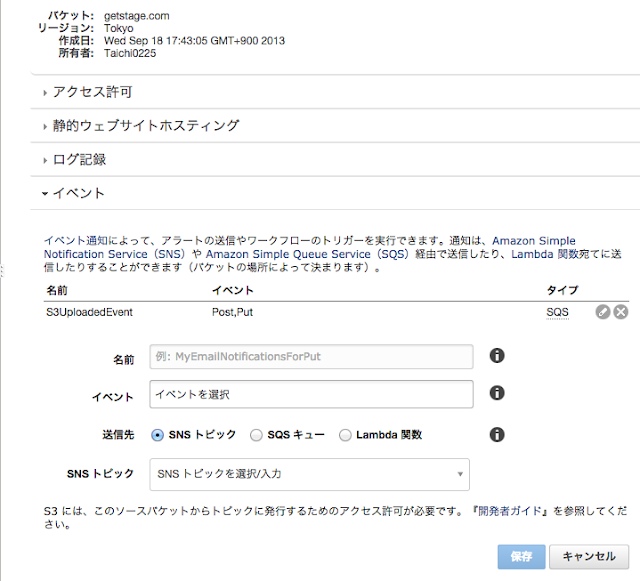Select the Lambda 関数 radio button
The image size is (640, 581).
click(x=345, y=435)
